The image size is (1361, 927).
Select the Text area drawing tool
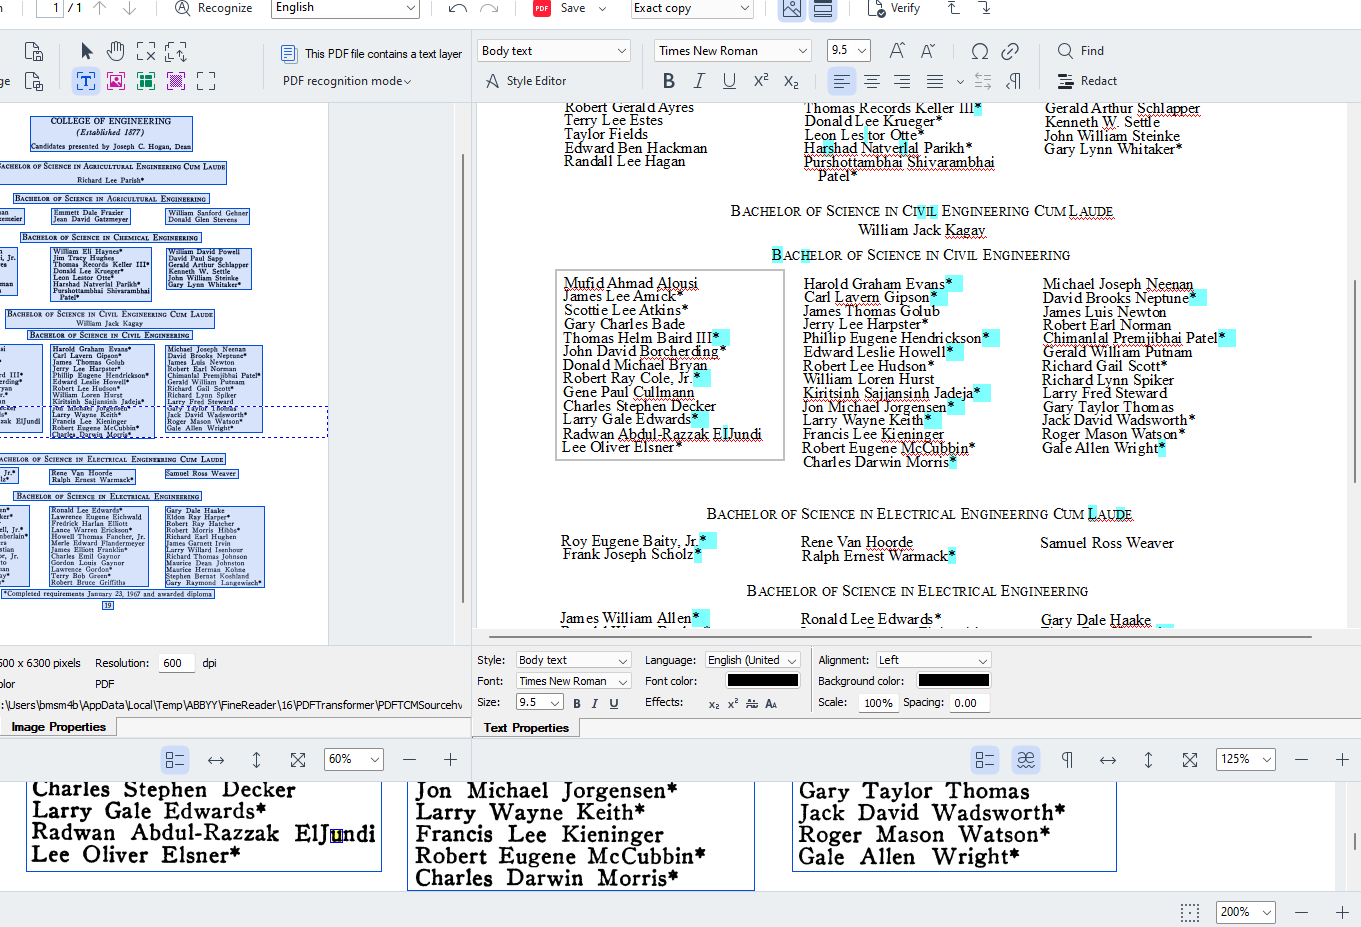pos(86,81)
